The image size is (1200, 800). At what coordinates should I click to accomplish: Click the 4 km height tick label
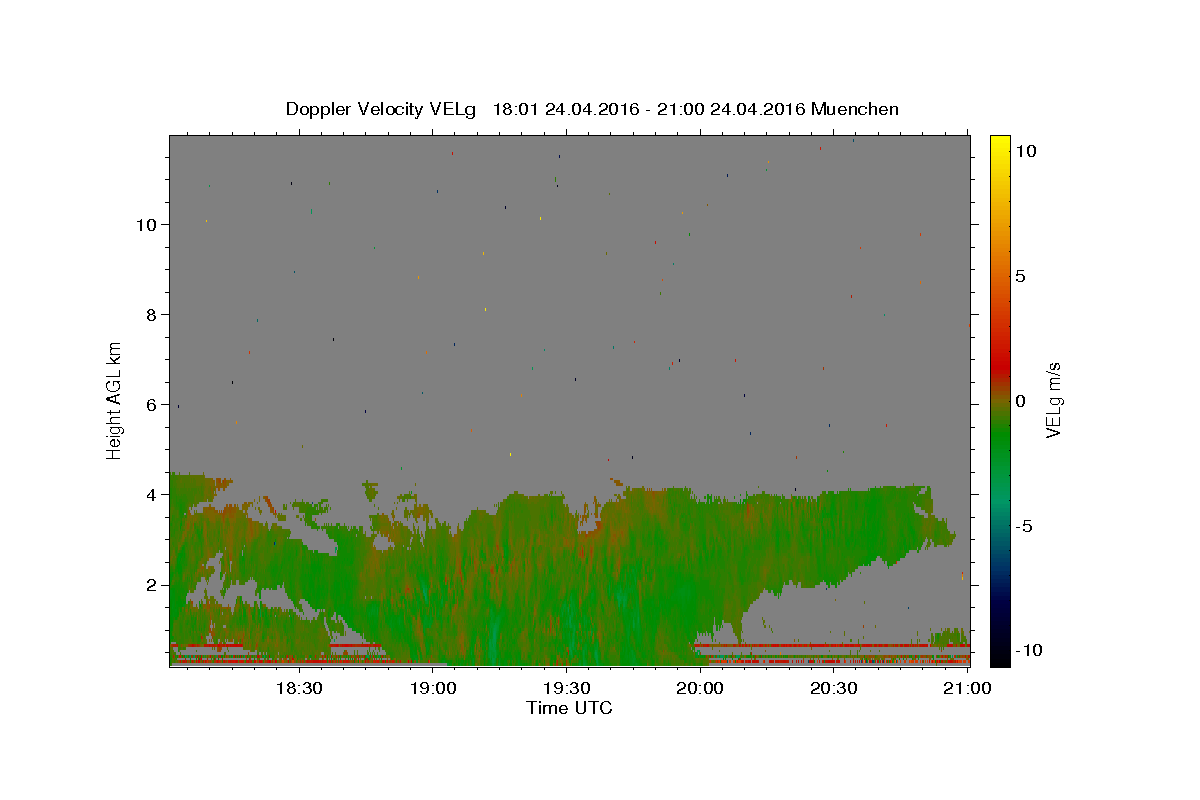click(150, 494)
